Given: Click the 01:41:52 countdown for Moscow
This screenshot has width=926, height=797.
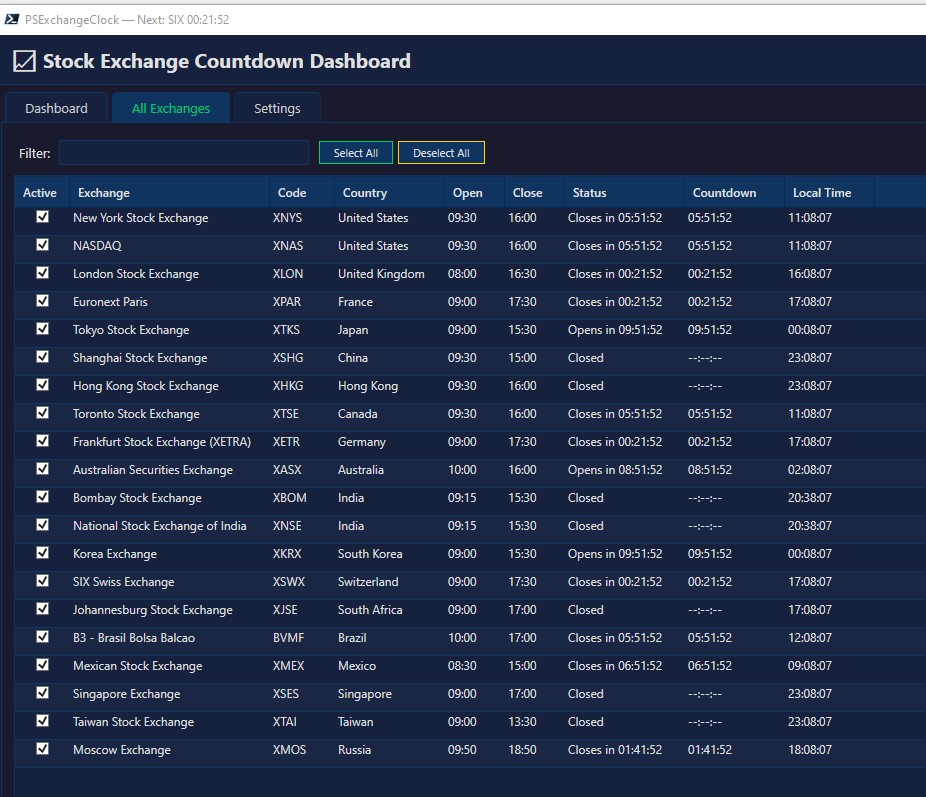Looking at the screenshot, I should click(709, 750).
